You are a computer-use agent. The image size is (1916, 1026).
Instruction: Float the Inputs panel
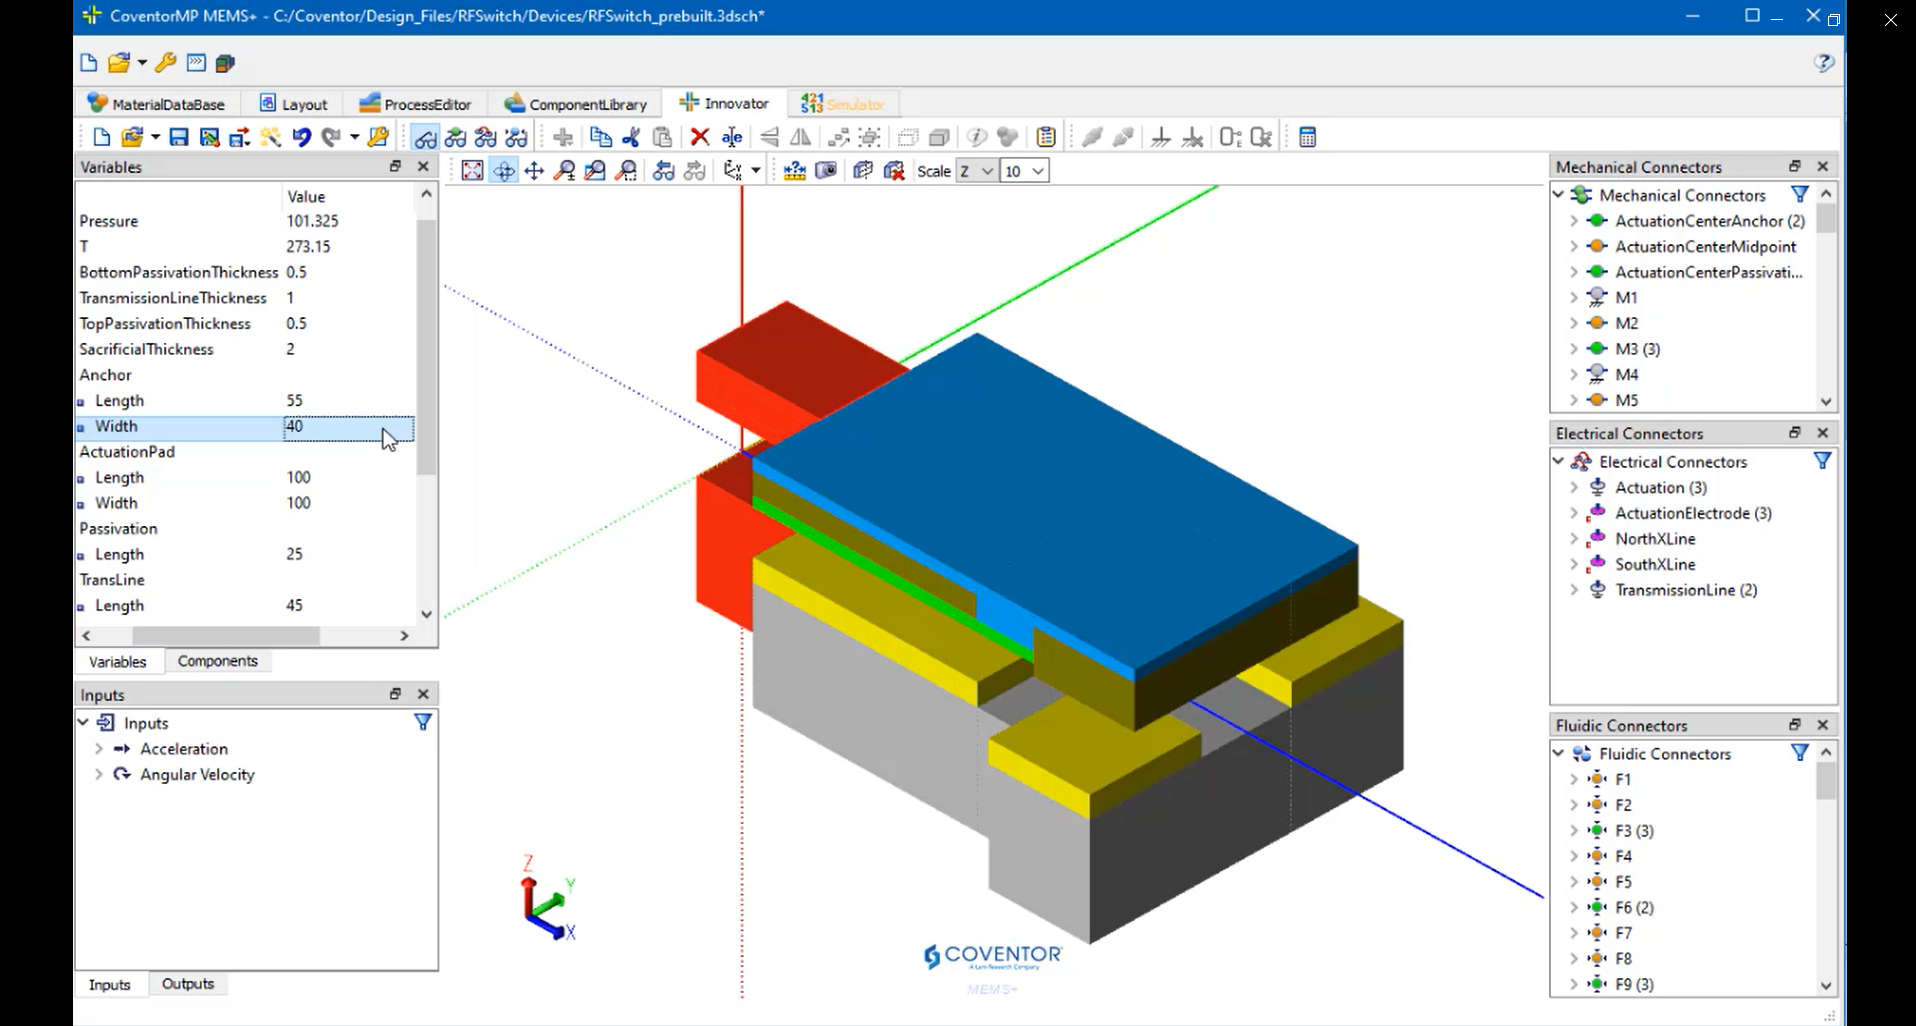(395, 694)
